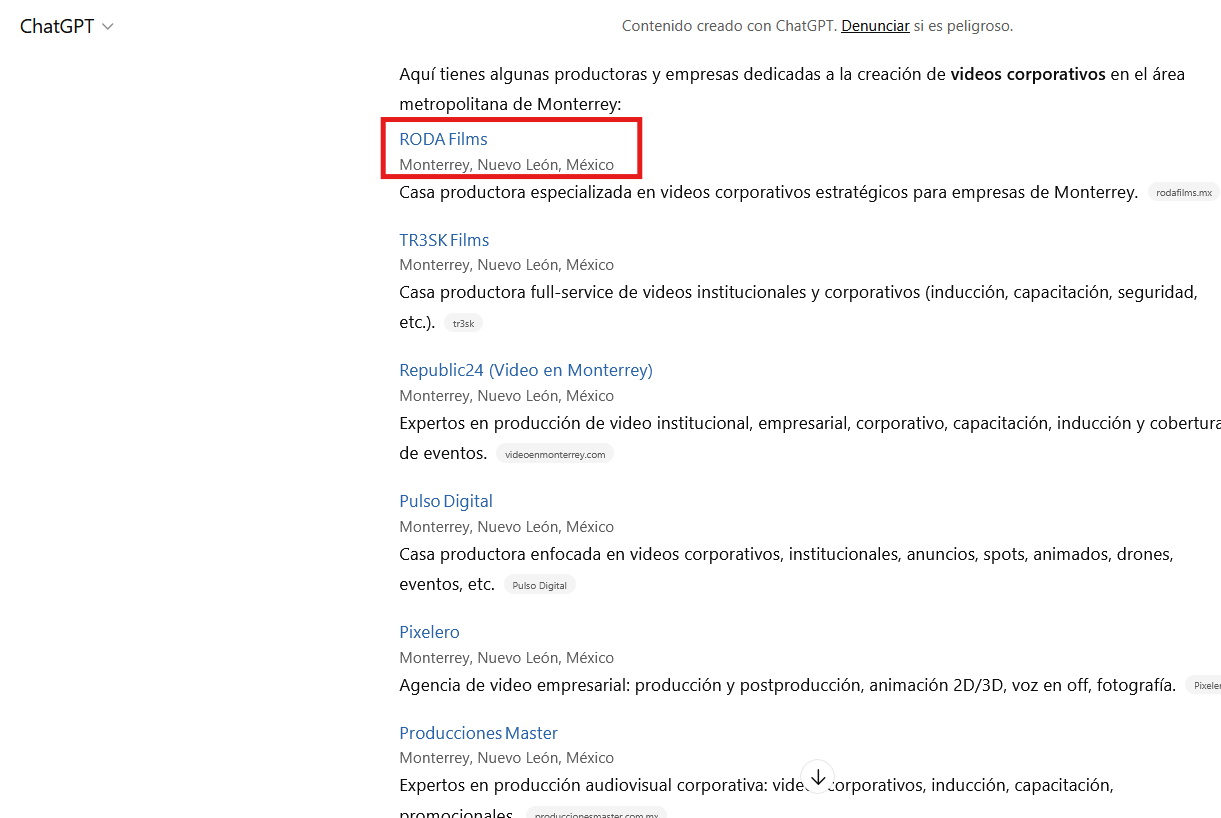Click 'Contenido creado con ChatGPT' notice text
Image resolution: width=1221 pixels, height=818 pixels.
(728, 26)
